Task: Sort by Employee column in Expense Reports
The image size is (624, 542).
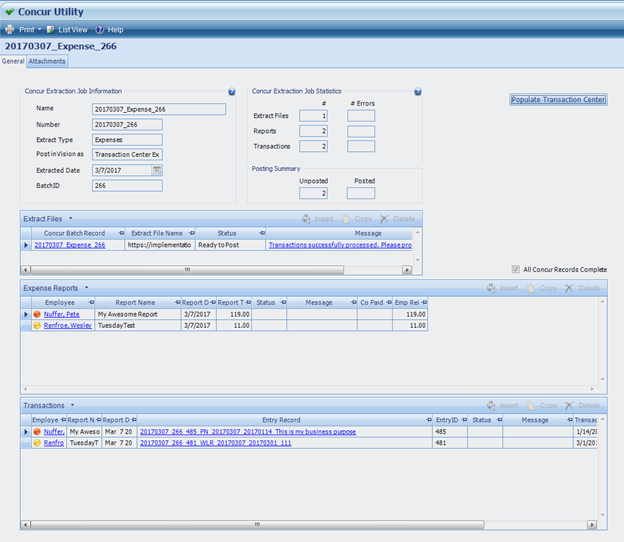Action: pyautogui.click(x=60, y=302)
